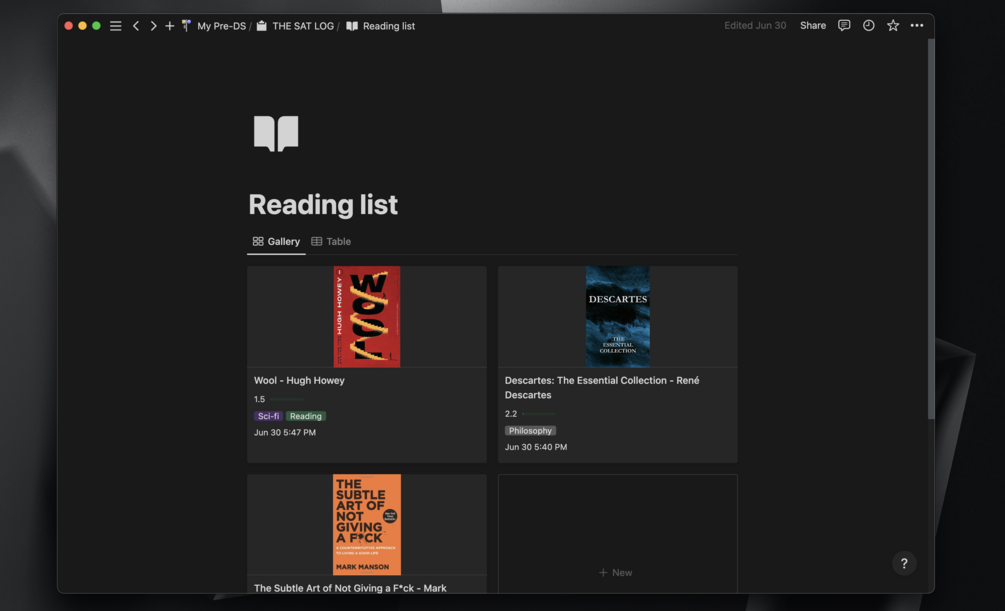Open Reading list breadcrumb

pyautogui.click(x=388, y=26)
